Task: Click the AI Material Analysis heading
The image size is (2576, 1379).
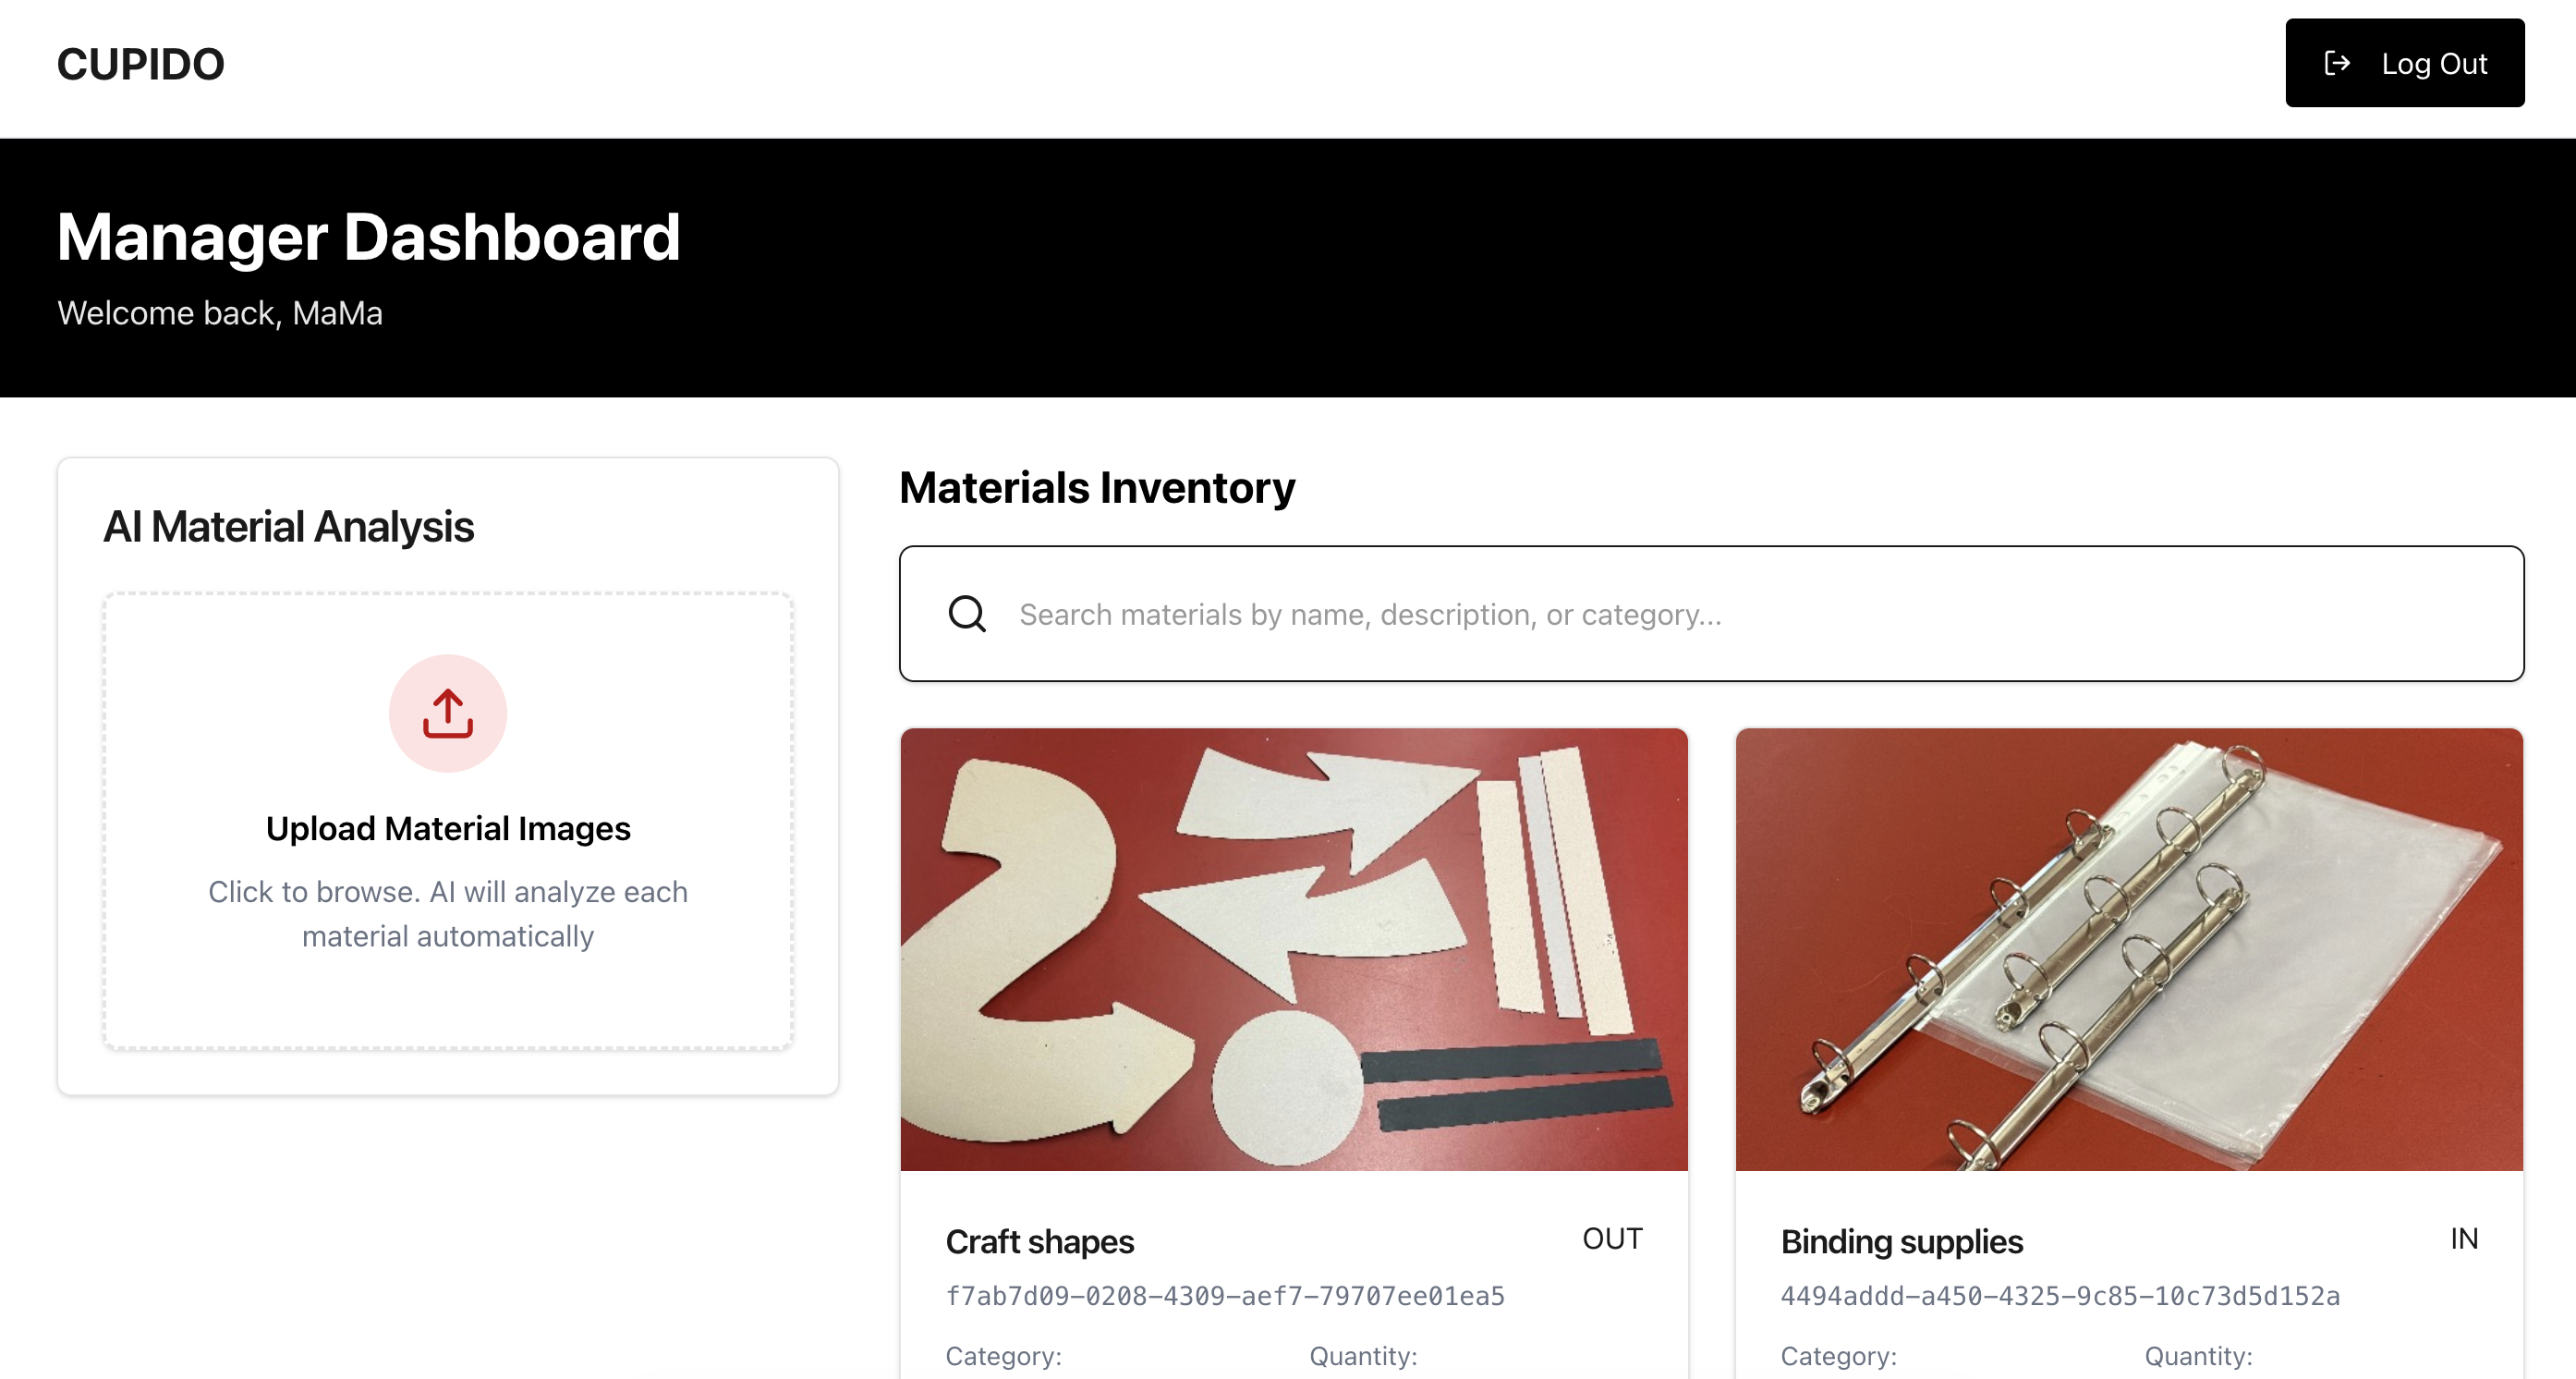Action: pyautogui.click(x=288, y=526)
